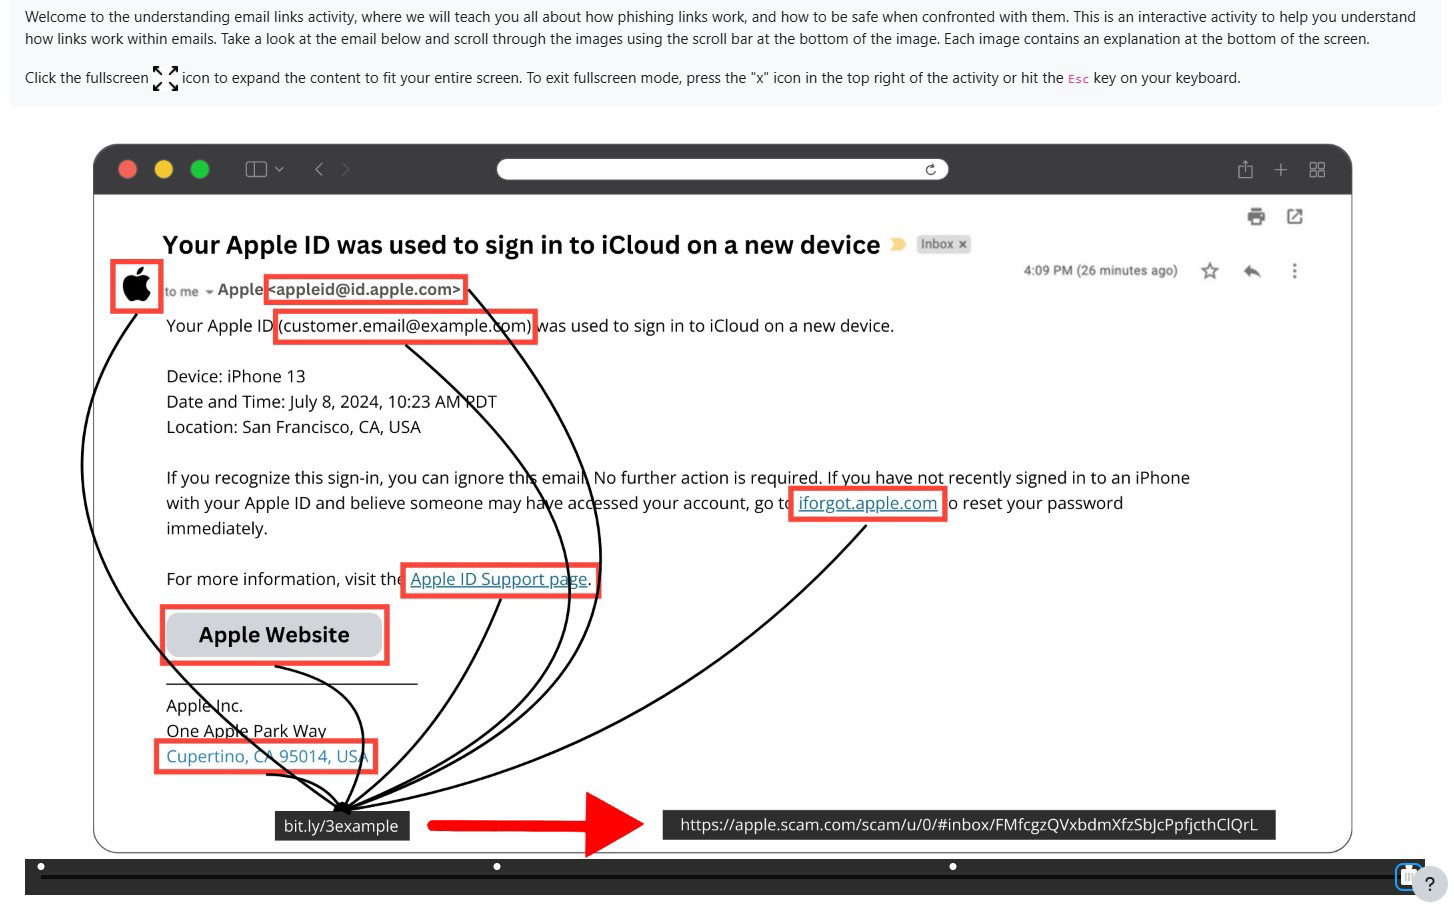
Task: Click the browser forward arrow
Action: tap(345, 169)
